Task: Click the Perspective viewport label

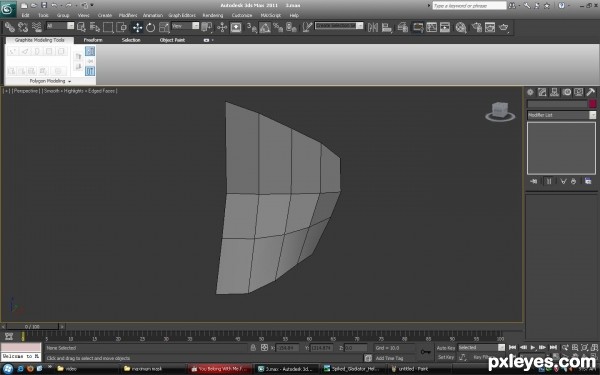Action: pyautogui.click(x=25, y=91)
